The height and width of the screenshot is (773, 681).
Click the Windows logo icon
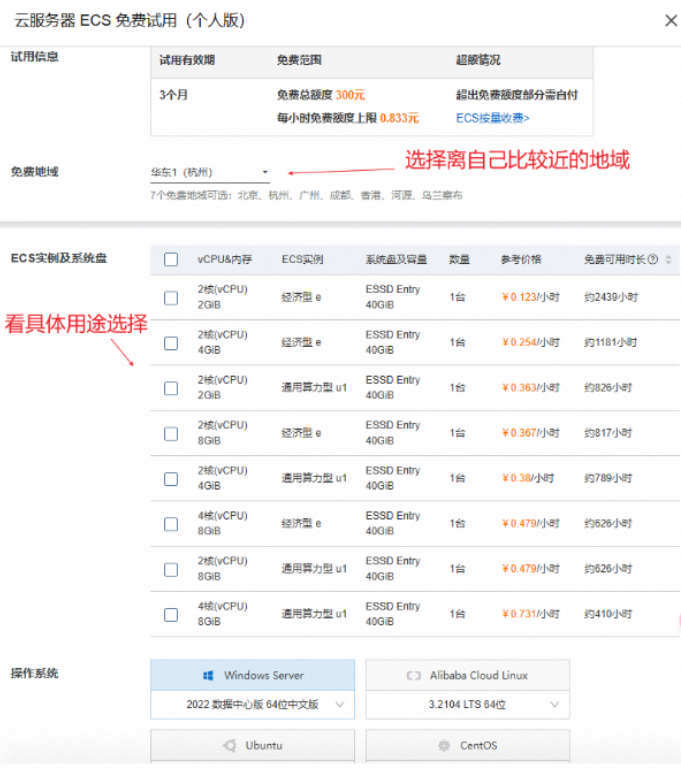[x=208, y=675]
